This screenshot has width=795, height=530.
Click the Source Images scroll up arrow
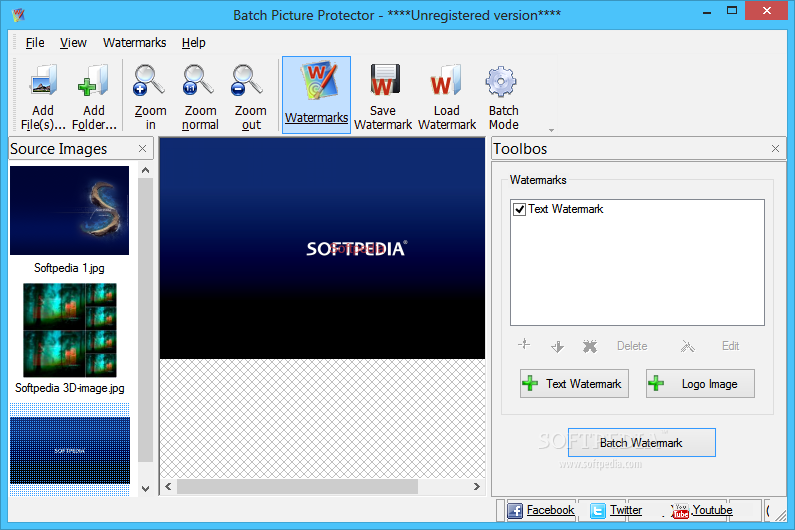[146, 170]
